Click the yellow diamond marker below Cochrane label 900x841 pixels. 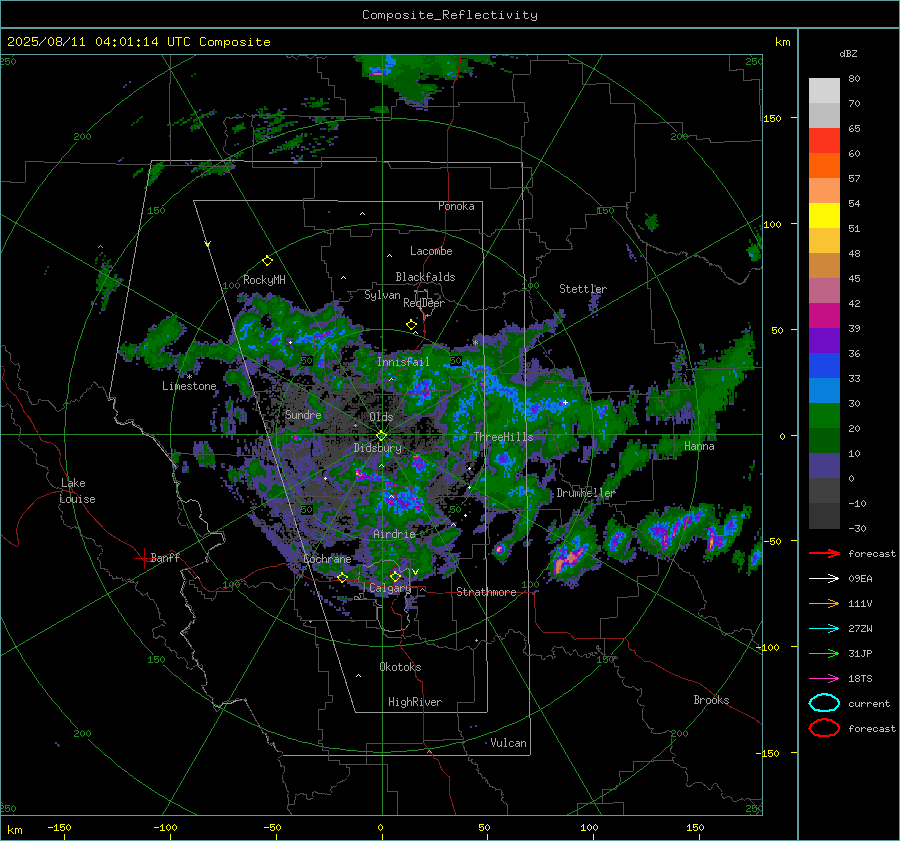pos(342,578)
